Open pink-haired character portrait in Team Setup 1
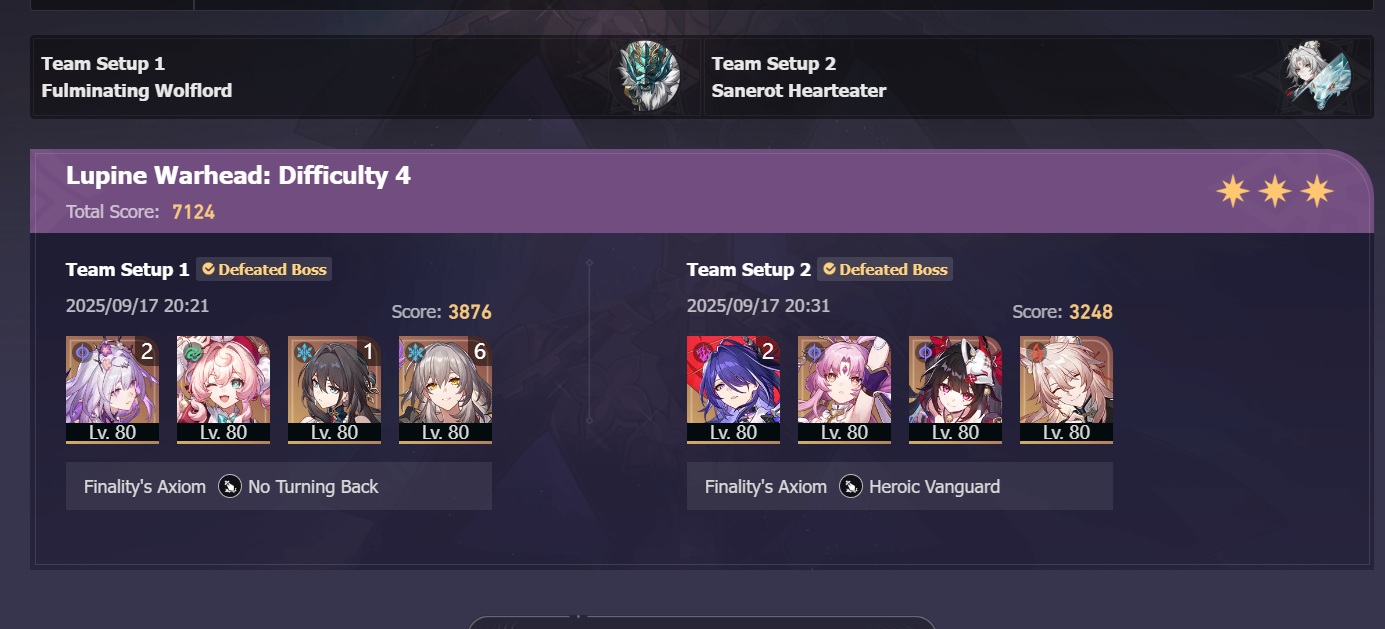Screen dimensions: 1385x629 click(x=223, y=390)
